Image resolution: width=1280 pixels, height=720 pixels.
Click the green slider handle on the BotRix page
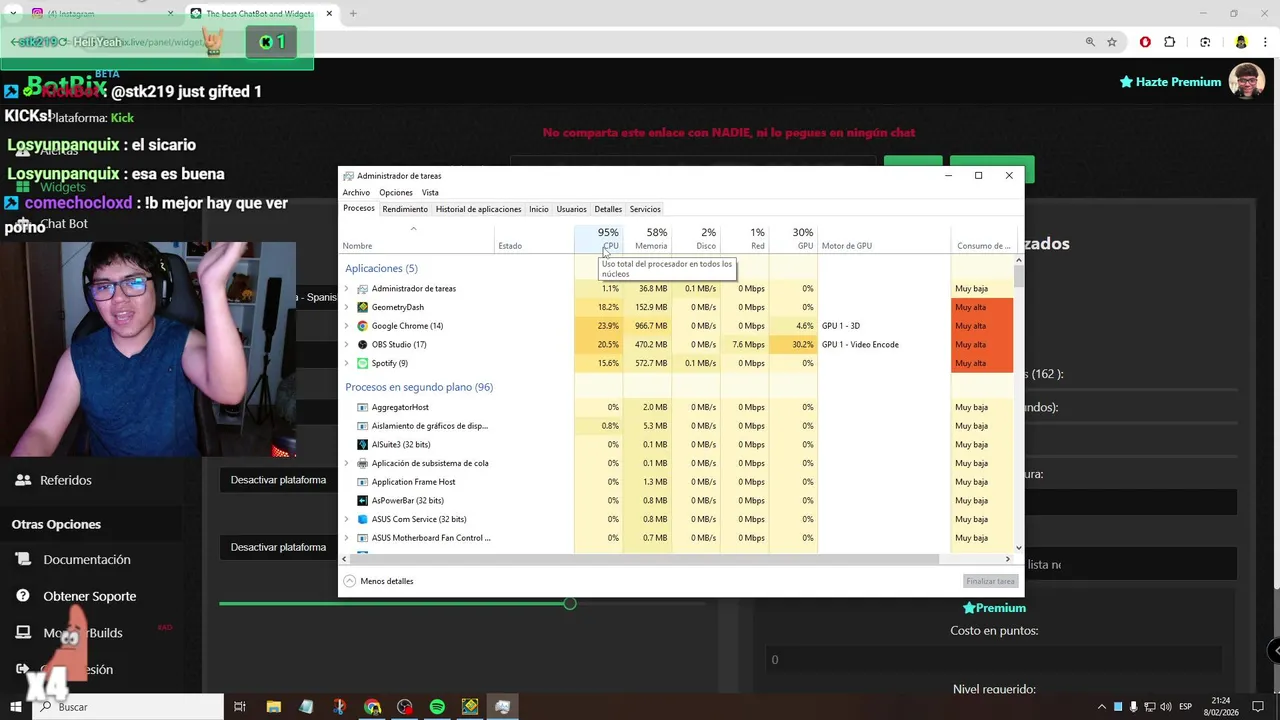tap(569, 603)
